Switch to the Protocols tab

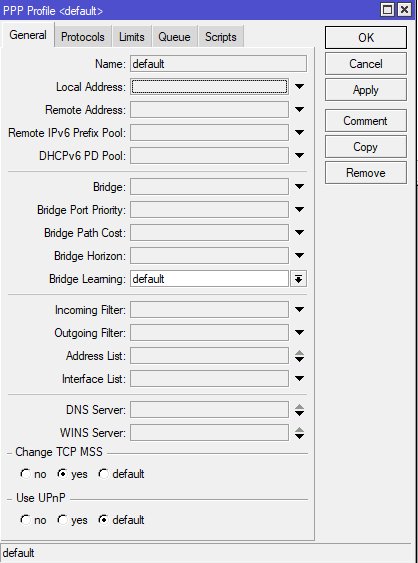tap(83, 37)
